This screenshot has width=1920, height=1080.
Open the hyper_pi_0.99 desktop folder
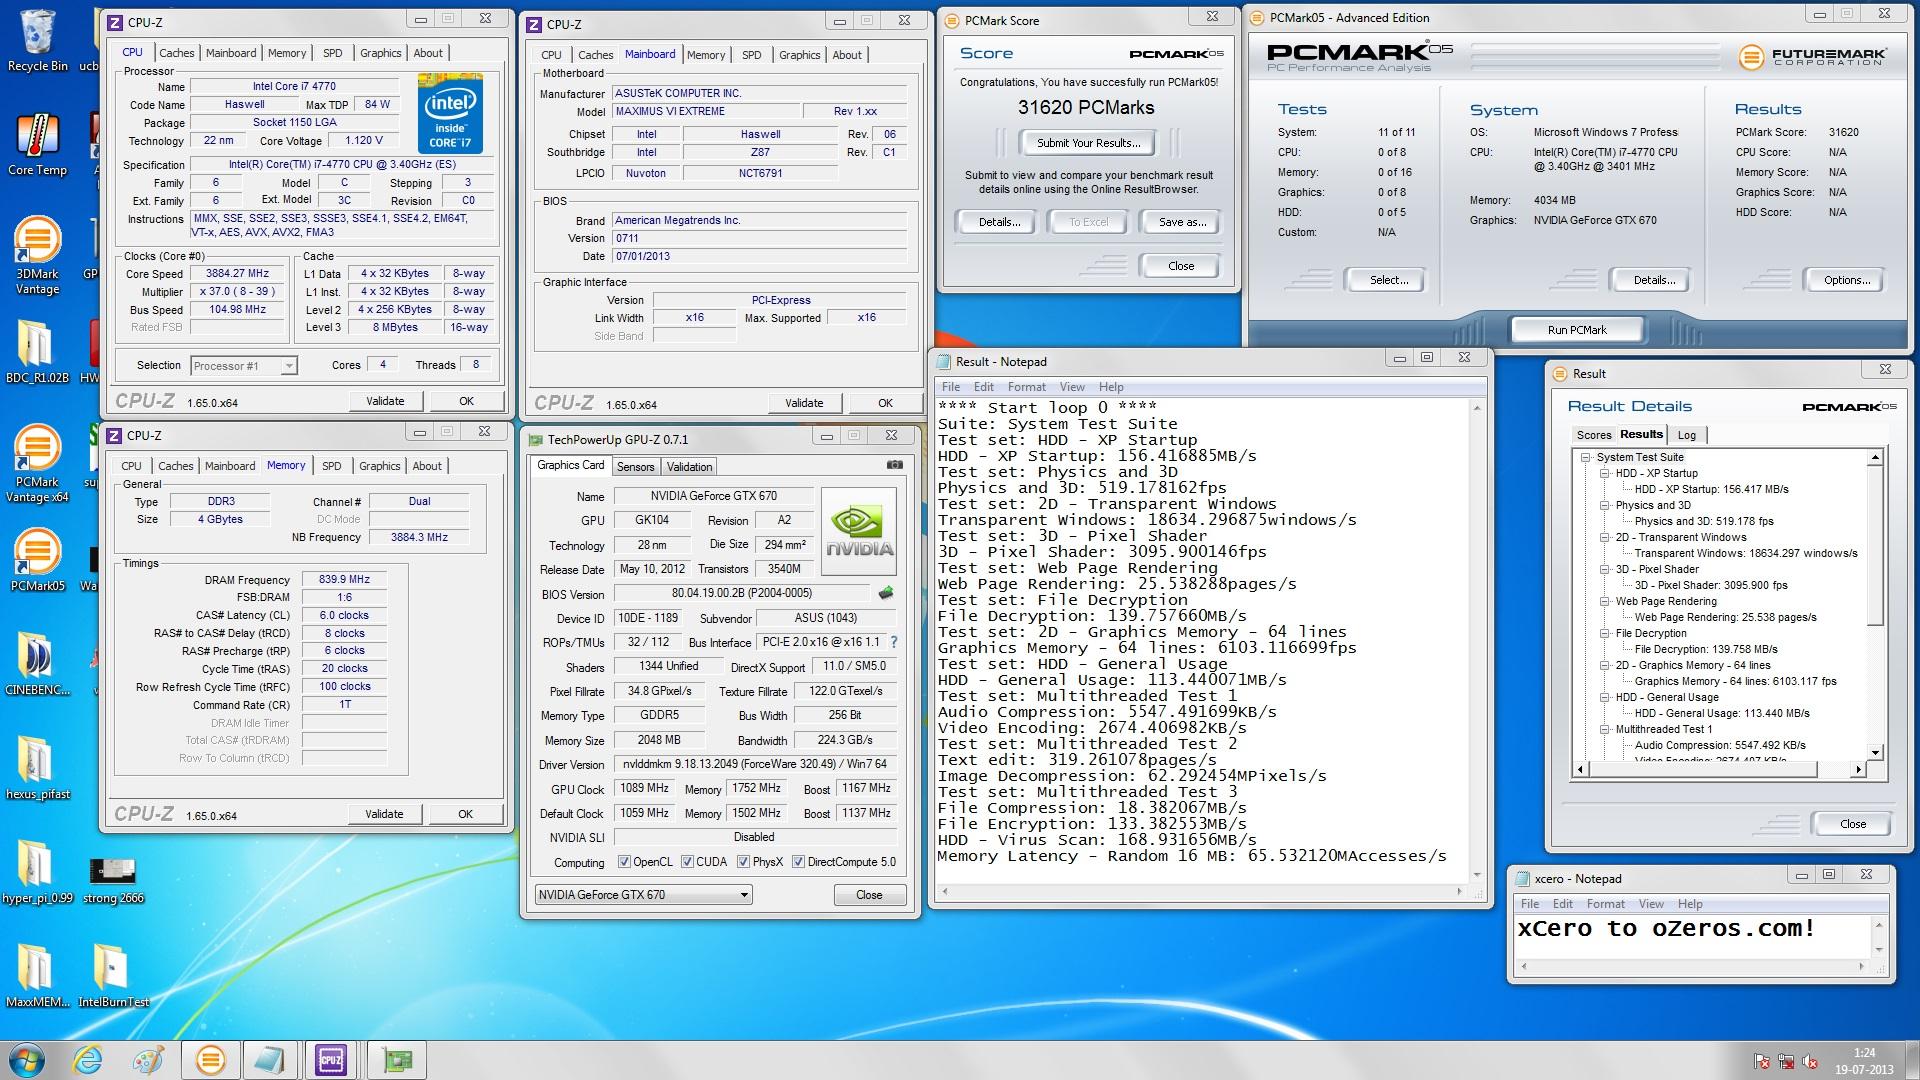(37, 872)
